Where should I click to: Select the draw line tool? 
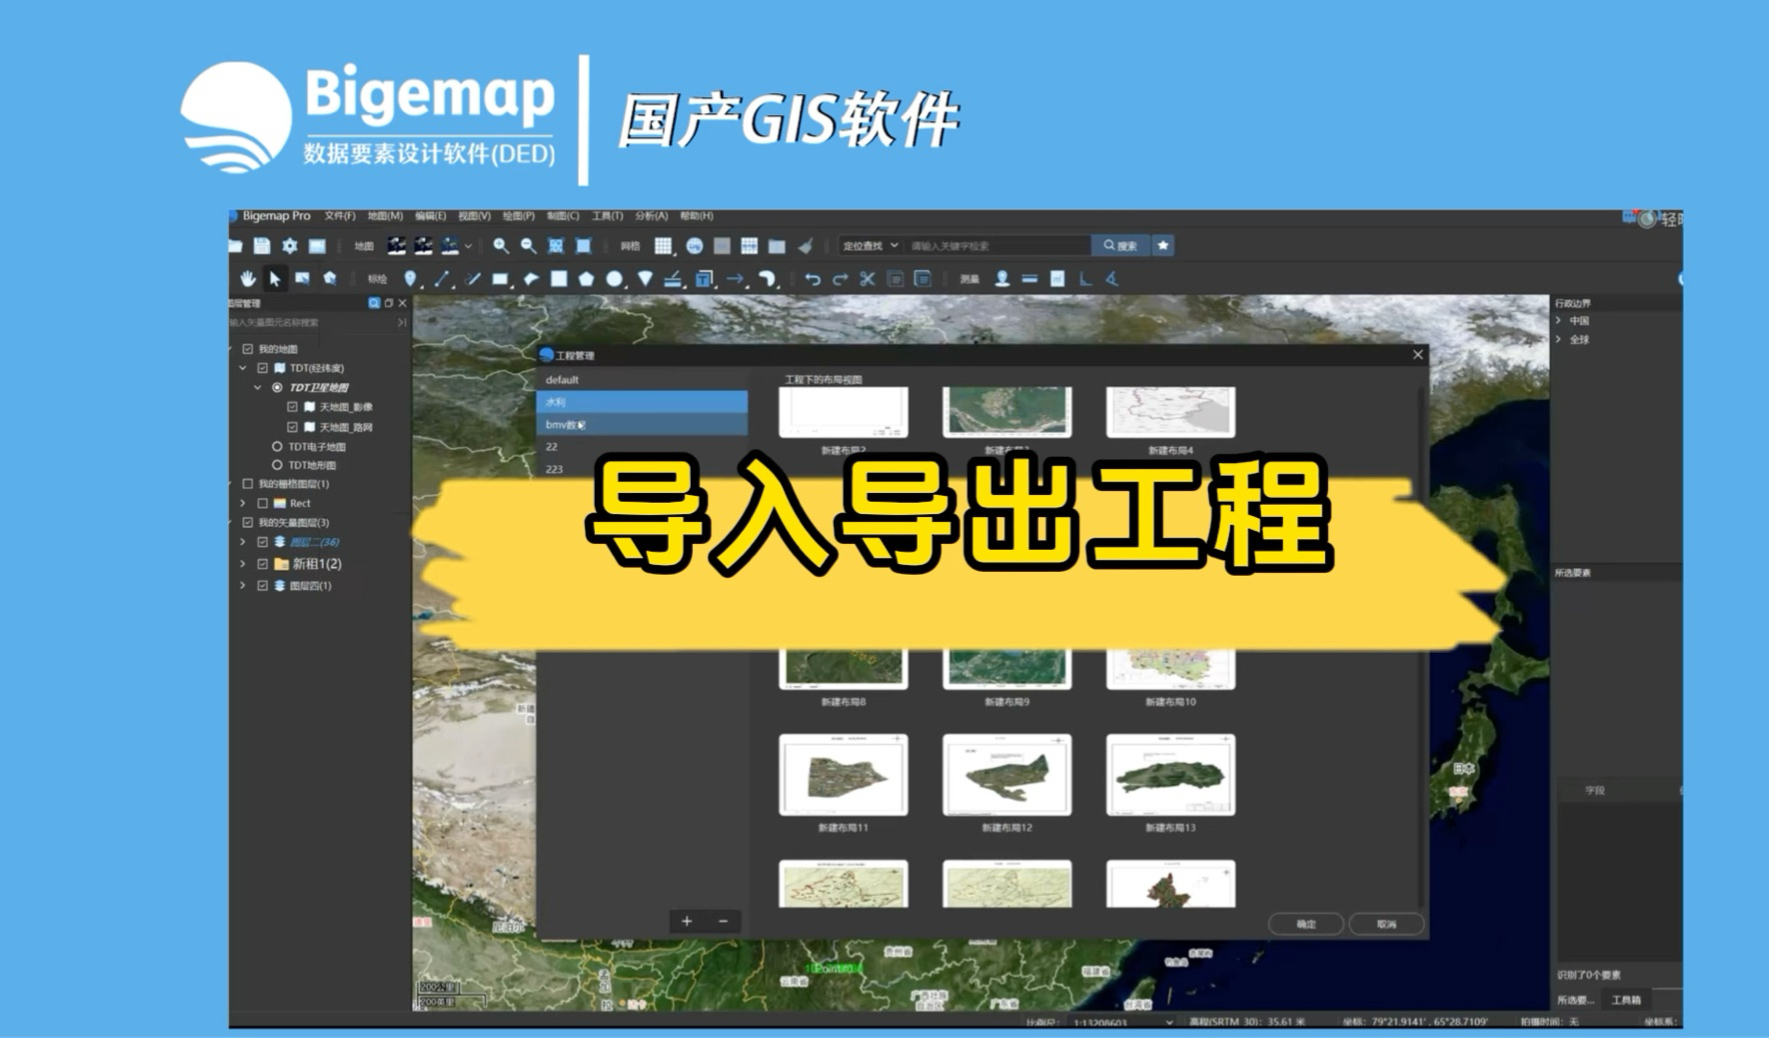442,279
